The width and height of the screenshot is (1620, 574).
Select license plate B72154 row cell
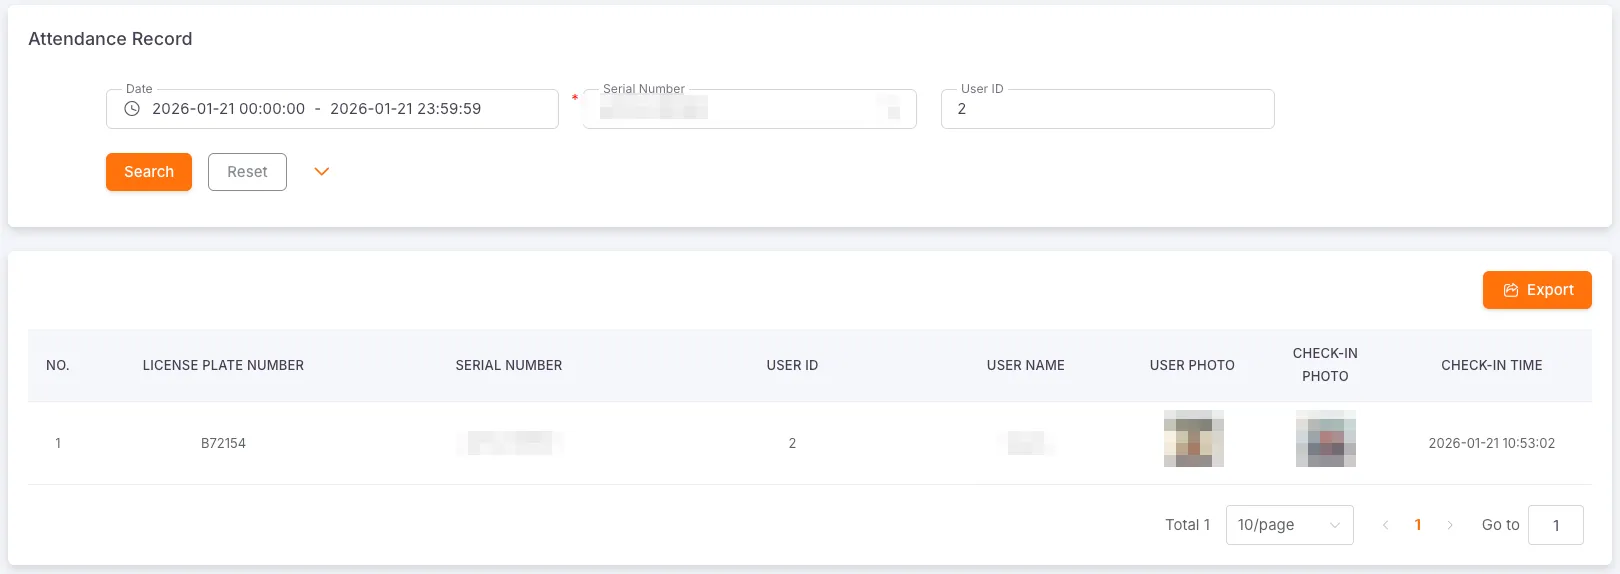223,443
